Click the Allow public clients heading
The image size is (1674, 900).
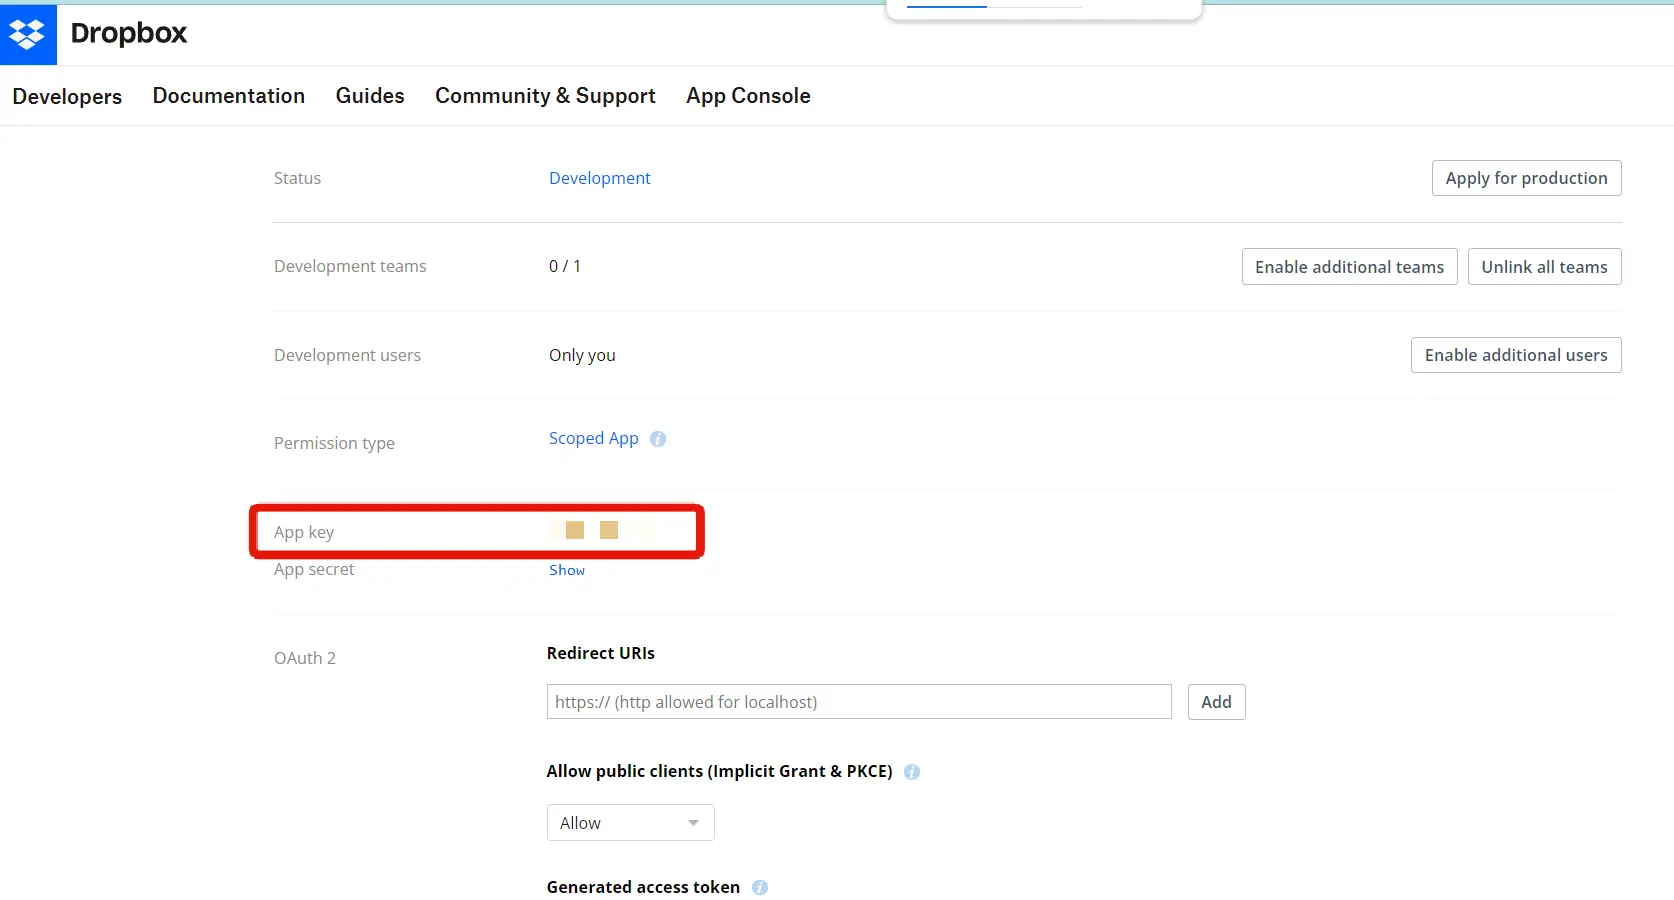click(x=719, y=771)
